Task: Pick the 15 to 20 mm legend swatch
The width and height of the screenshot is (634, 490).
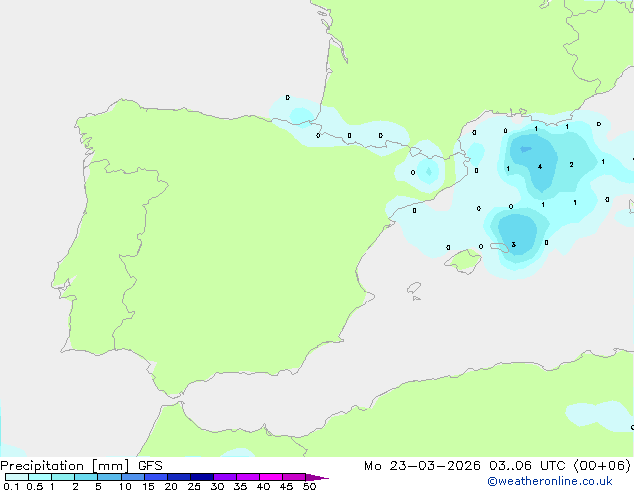Action: coord(156,477)
